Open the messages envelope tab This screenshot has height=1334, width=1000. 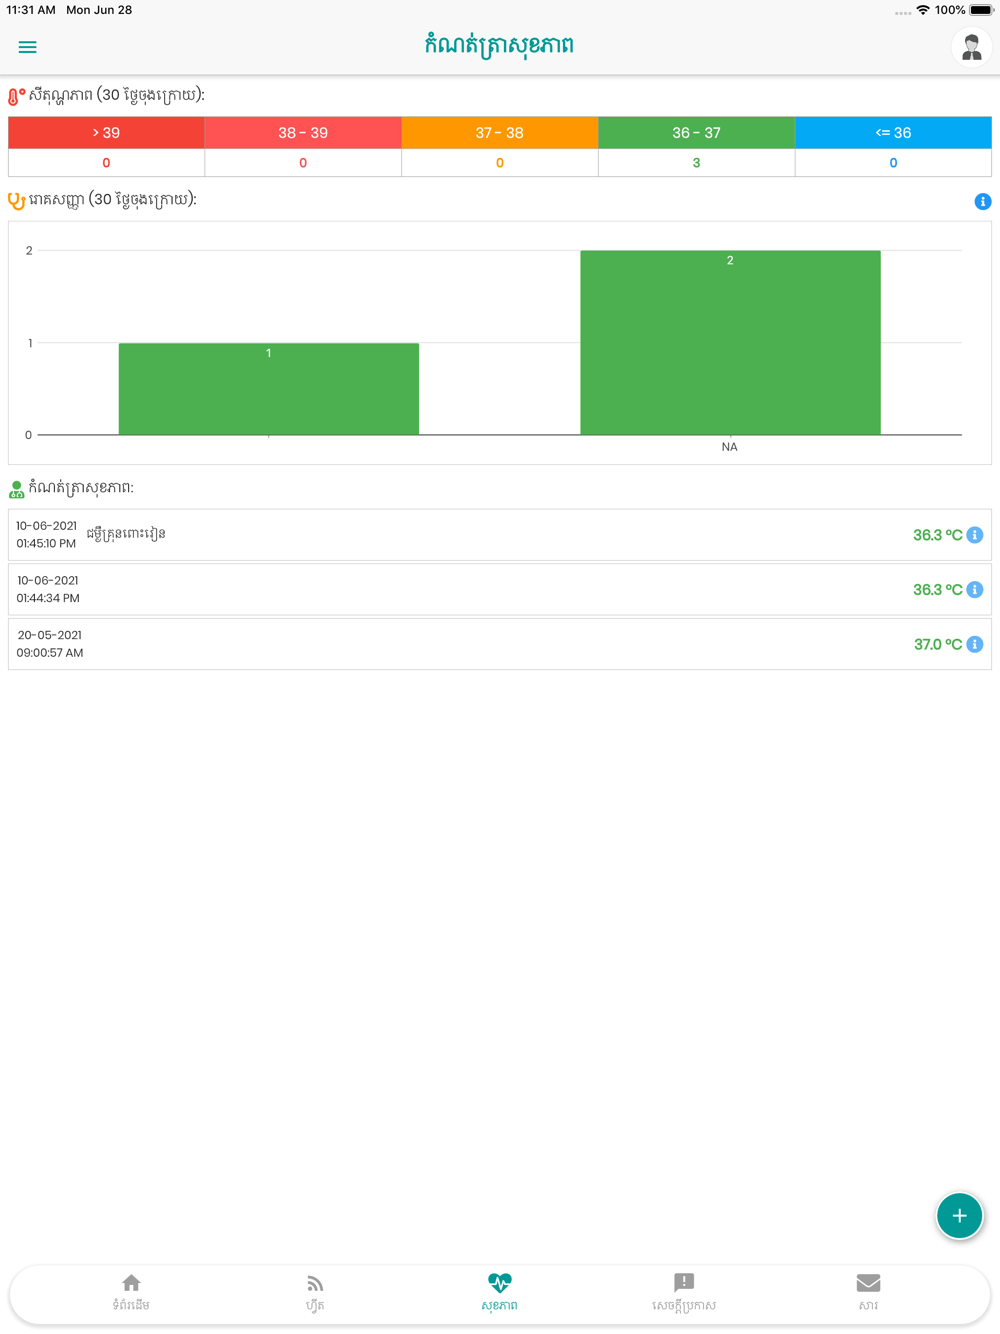(x=868, y=1293)
